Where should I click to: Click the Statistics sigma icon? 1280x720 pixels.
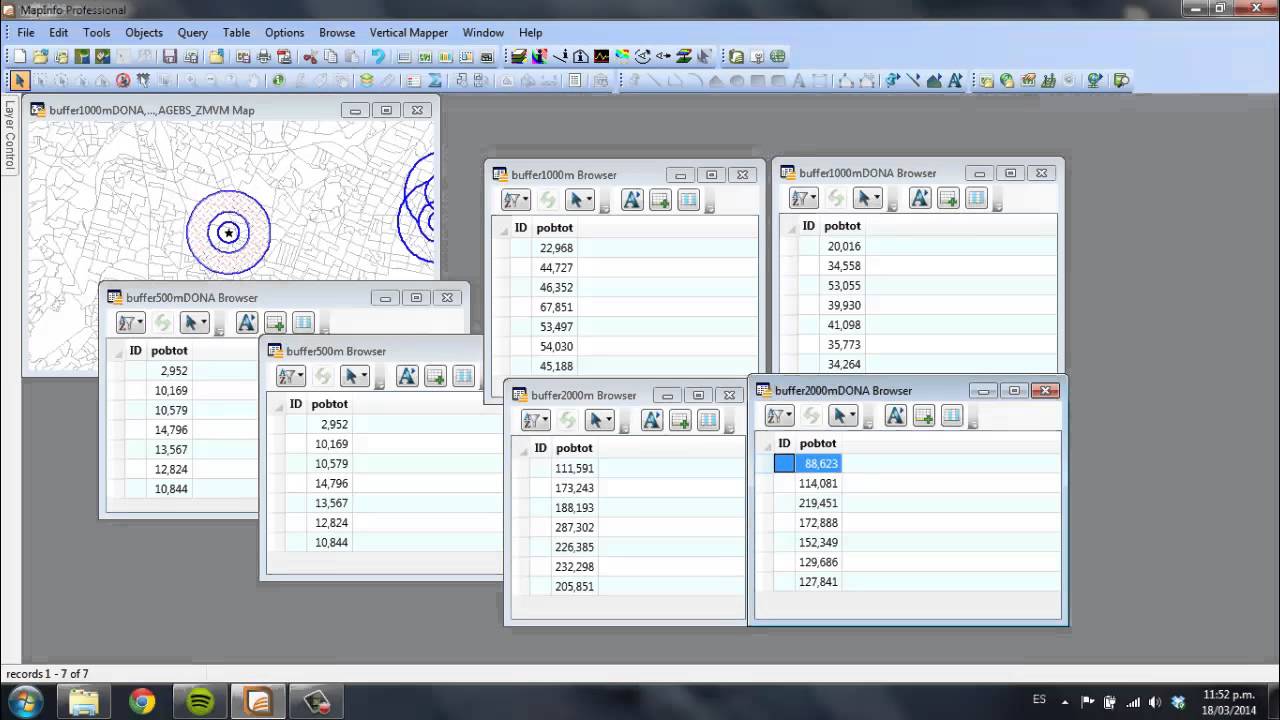435,80
